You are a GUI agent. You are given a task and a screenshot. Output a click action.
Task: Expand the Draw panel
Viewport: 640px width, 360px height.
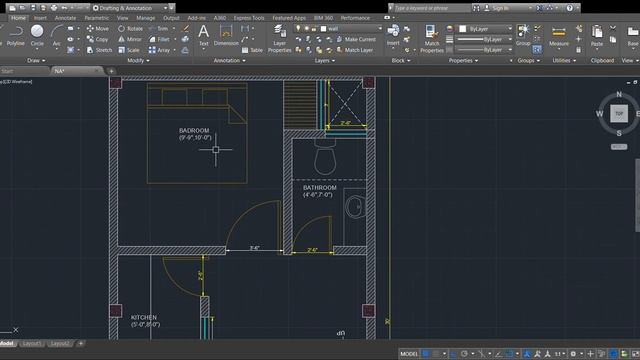(x=36, y=60)
